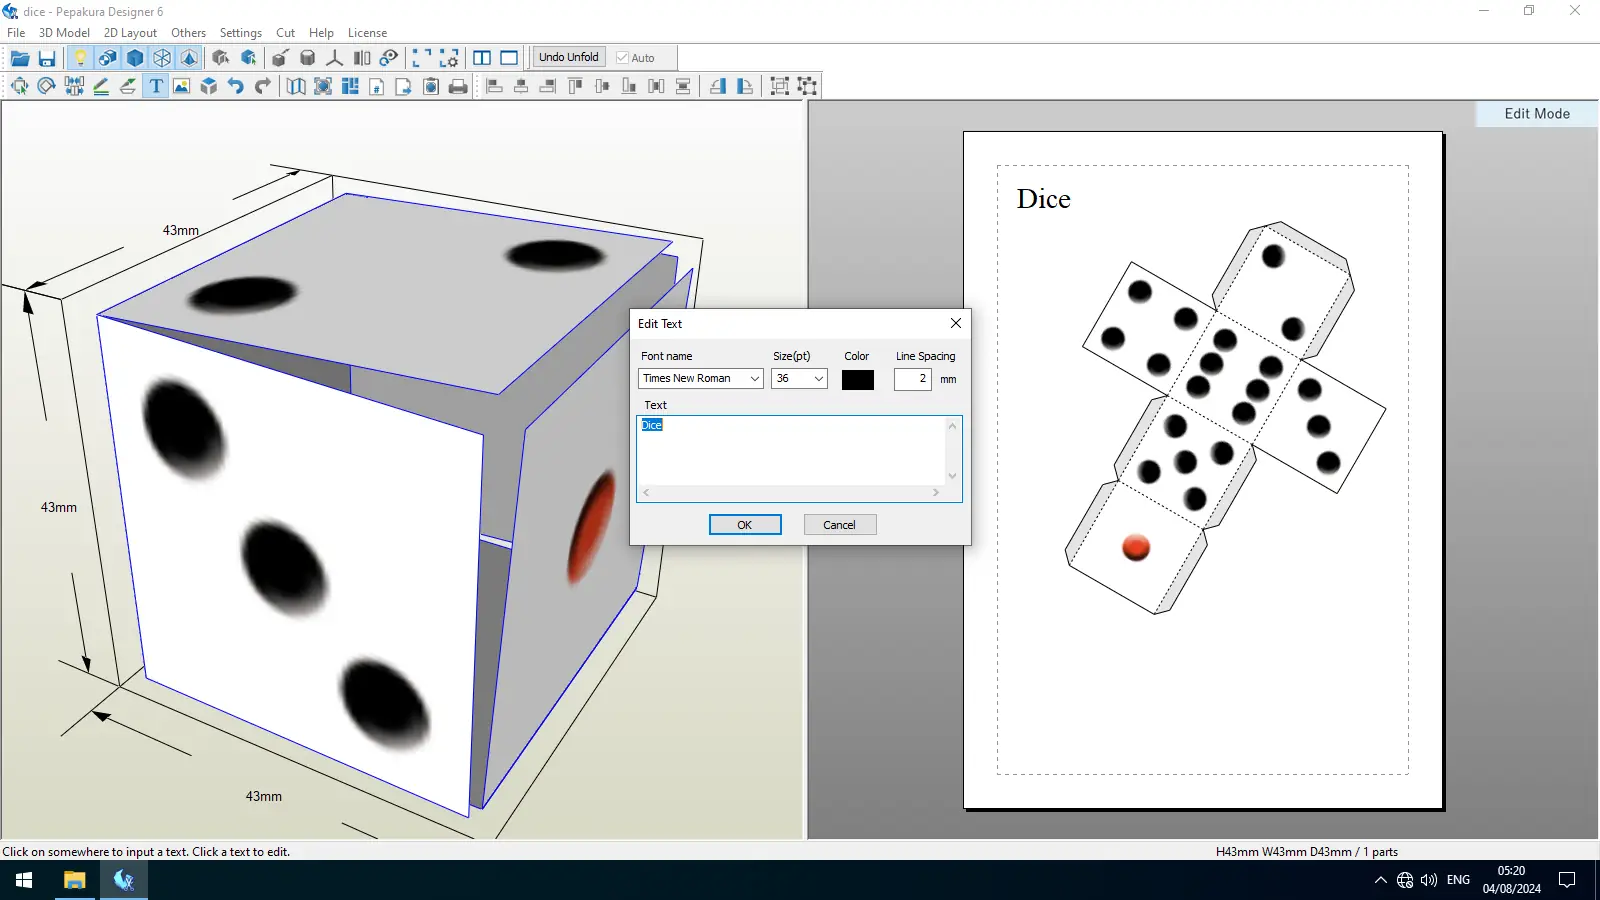Click the folded map icon
Image resolution: width=1600 pixels, height=900 pixels.
296,86
